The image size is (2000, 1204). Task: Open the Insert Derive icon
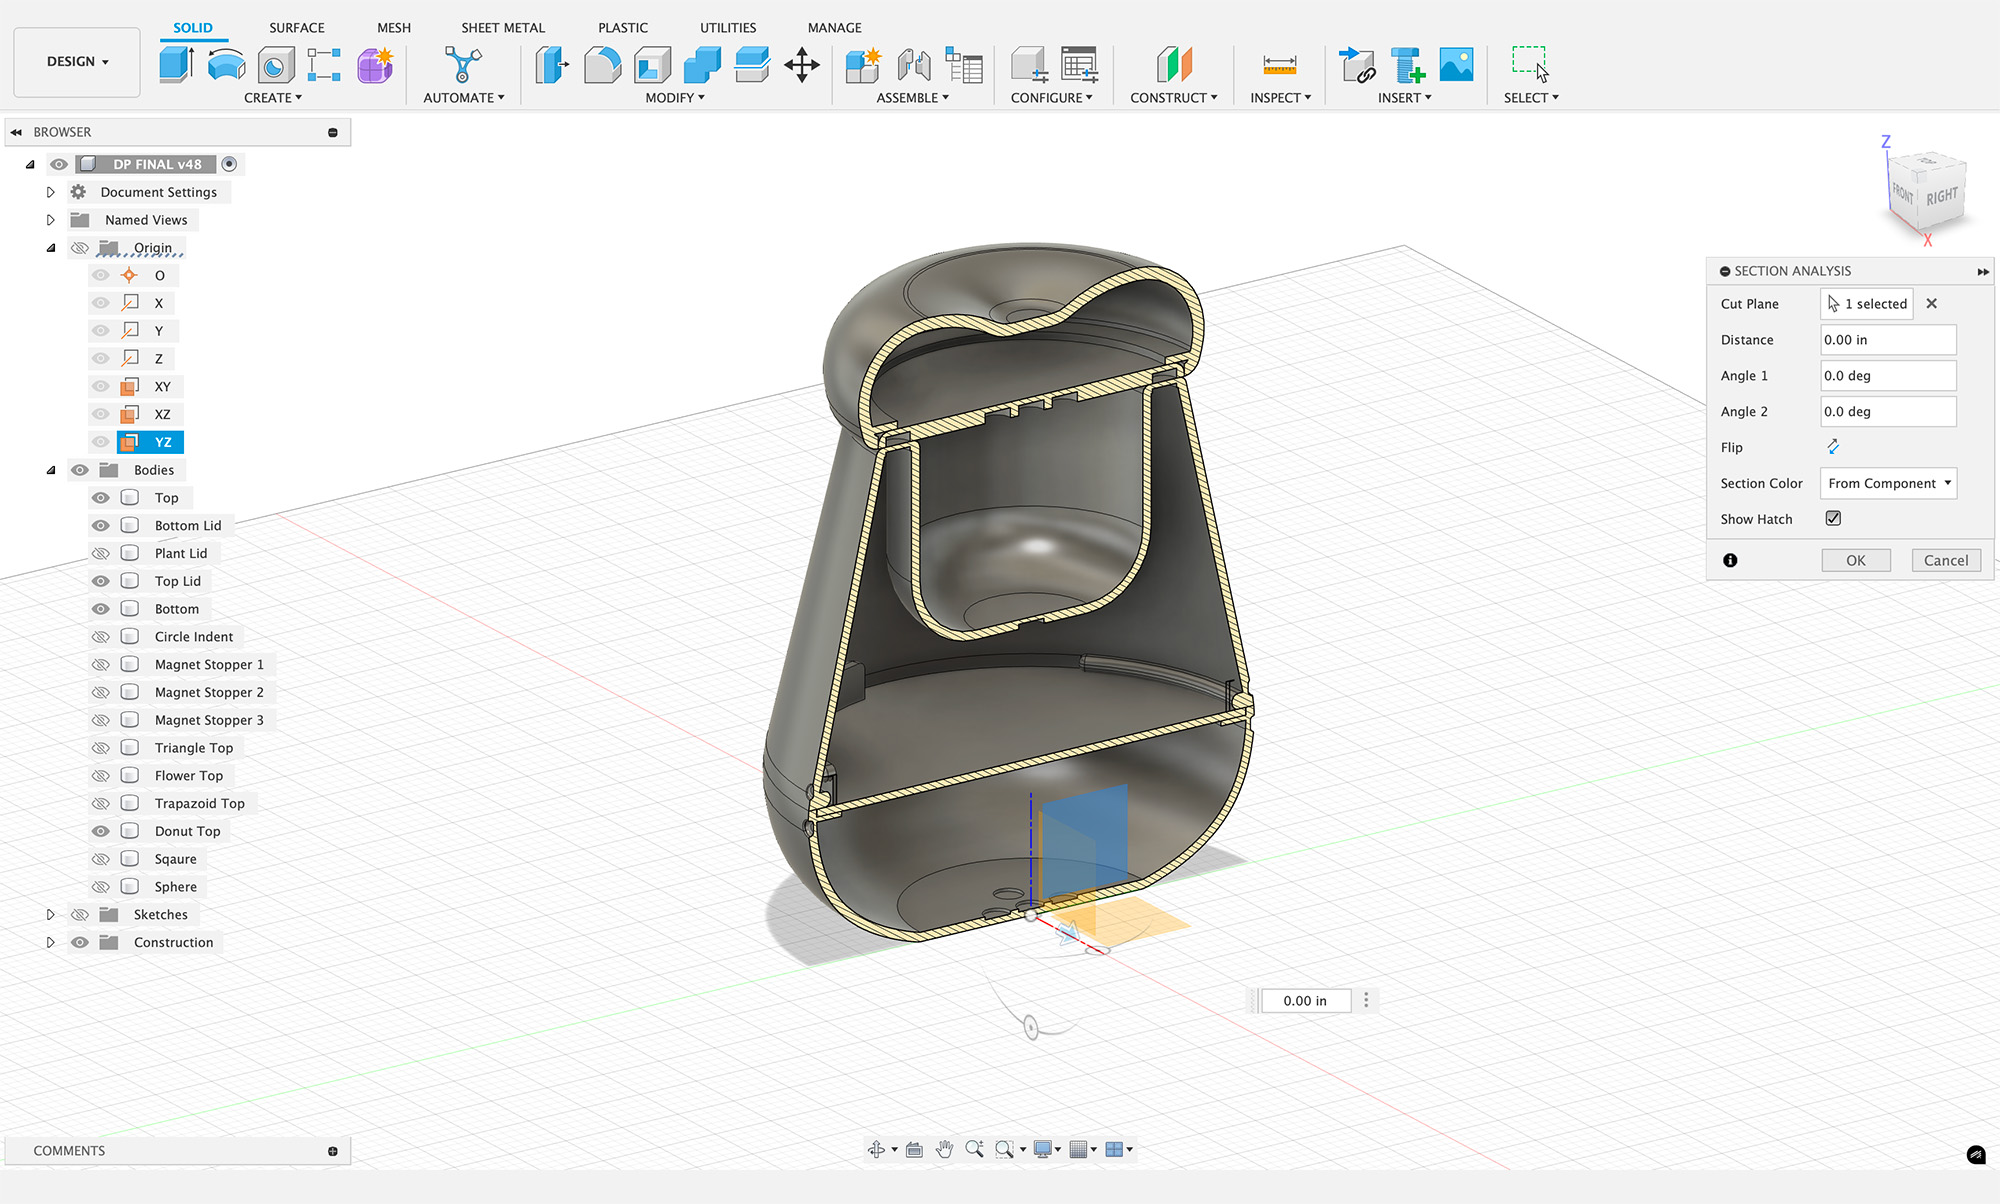[1357, 65]
